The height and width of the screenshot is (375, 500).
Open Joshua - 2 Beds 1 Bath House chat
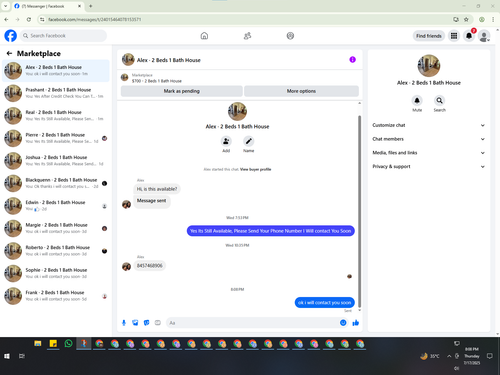[x=56, y=160]
